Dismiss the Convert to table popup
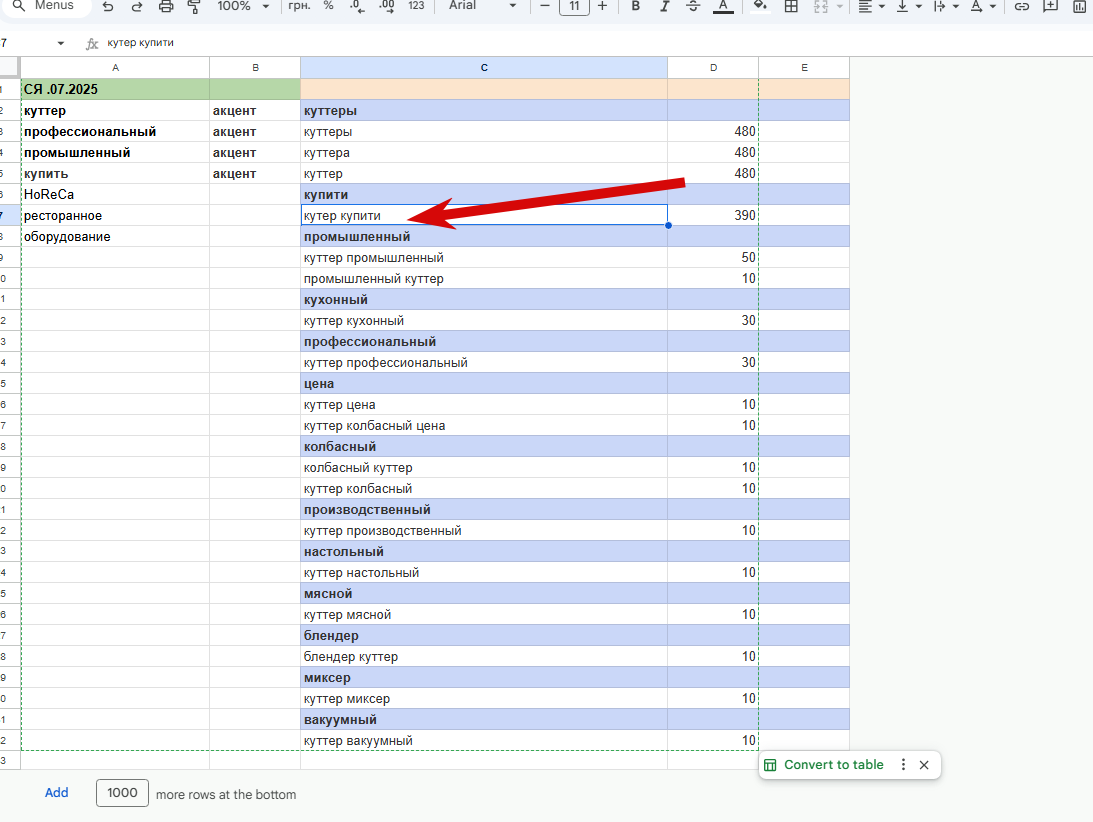Screen dimensions: 1093x822 pyautogui.click(x=924, y=765)
